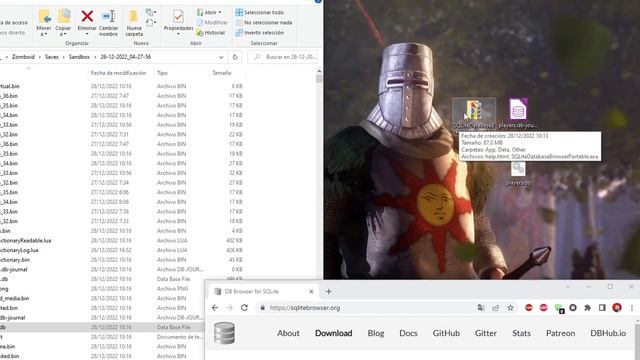Image resolution: width=640 pixels, height=360 pixels.
Task: Click the Sandbox breadcrumb
Action: 79,57
